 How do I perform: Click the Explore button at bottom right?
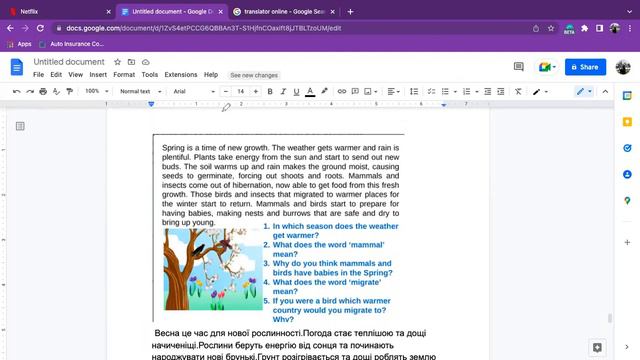tap(597, 347)
